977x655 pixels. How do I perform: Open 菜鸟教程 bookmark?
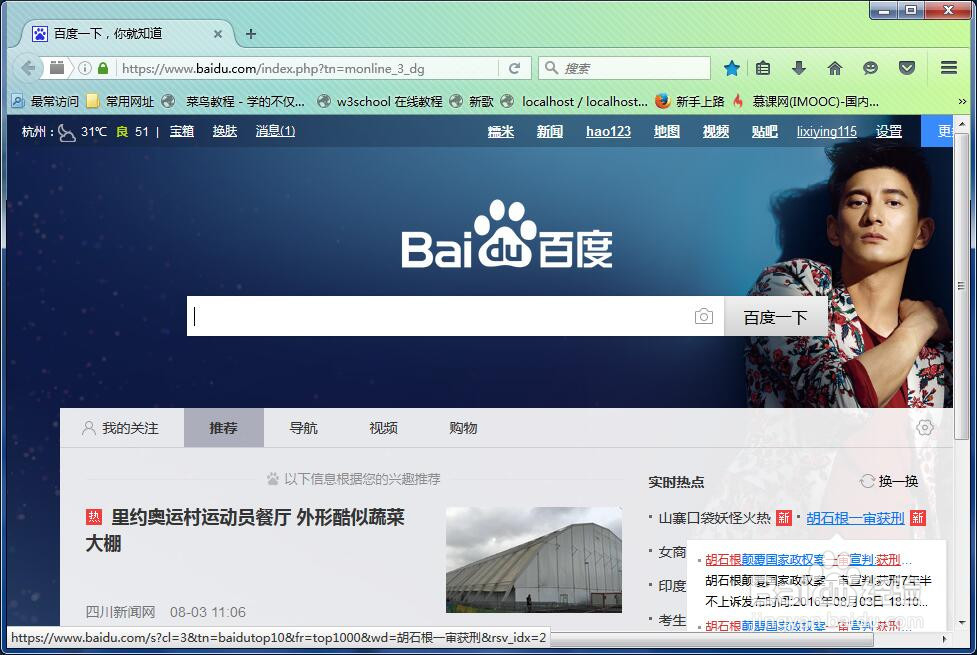coord(233,102)
